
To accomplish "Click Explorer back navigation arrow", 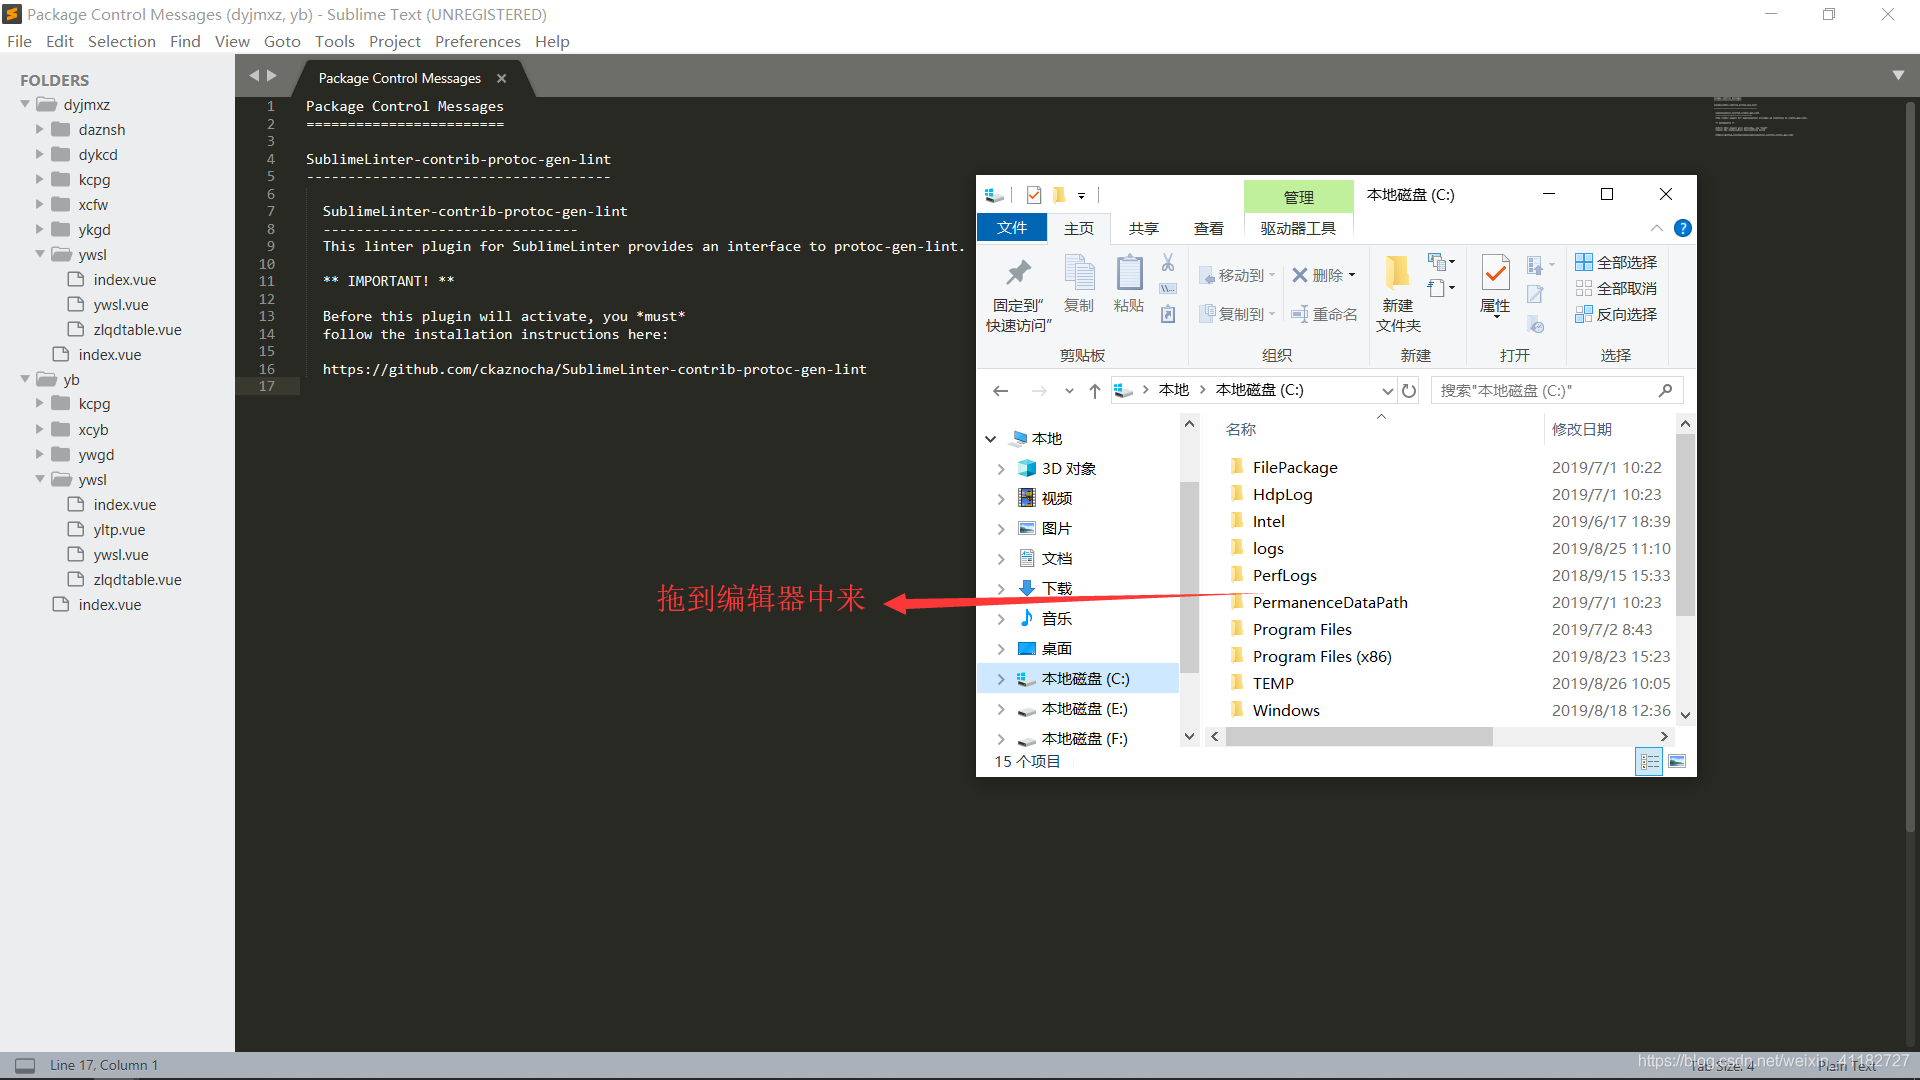I will (1000, 391).
